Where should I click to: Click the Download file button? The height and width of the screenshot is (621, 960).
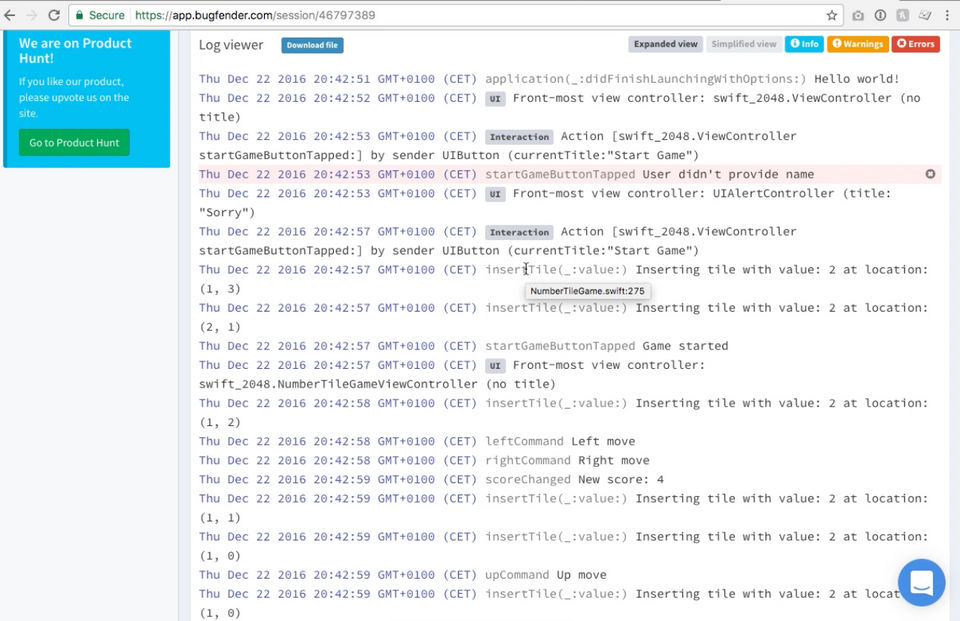(312, 45)
